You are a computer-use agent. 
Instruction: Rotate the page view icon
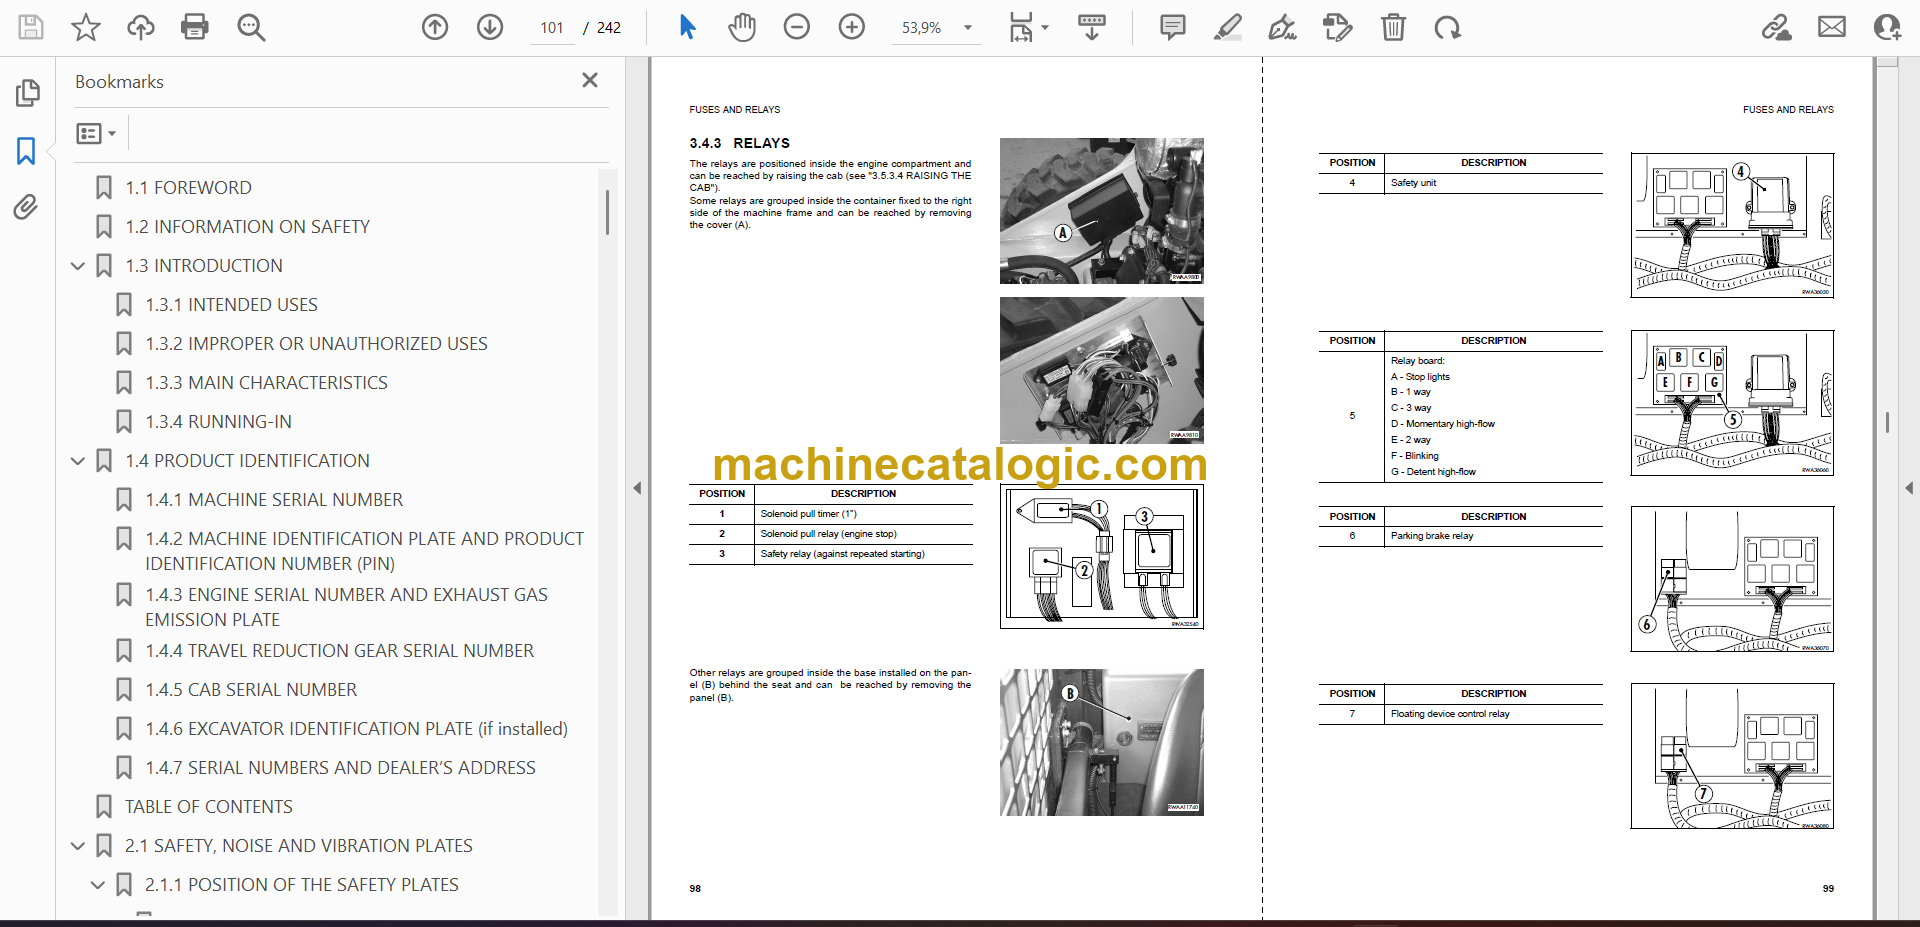pyautogui.click(x=1447, y=27)
